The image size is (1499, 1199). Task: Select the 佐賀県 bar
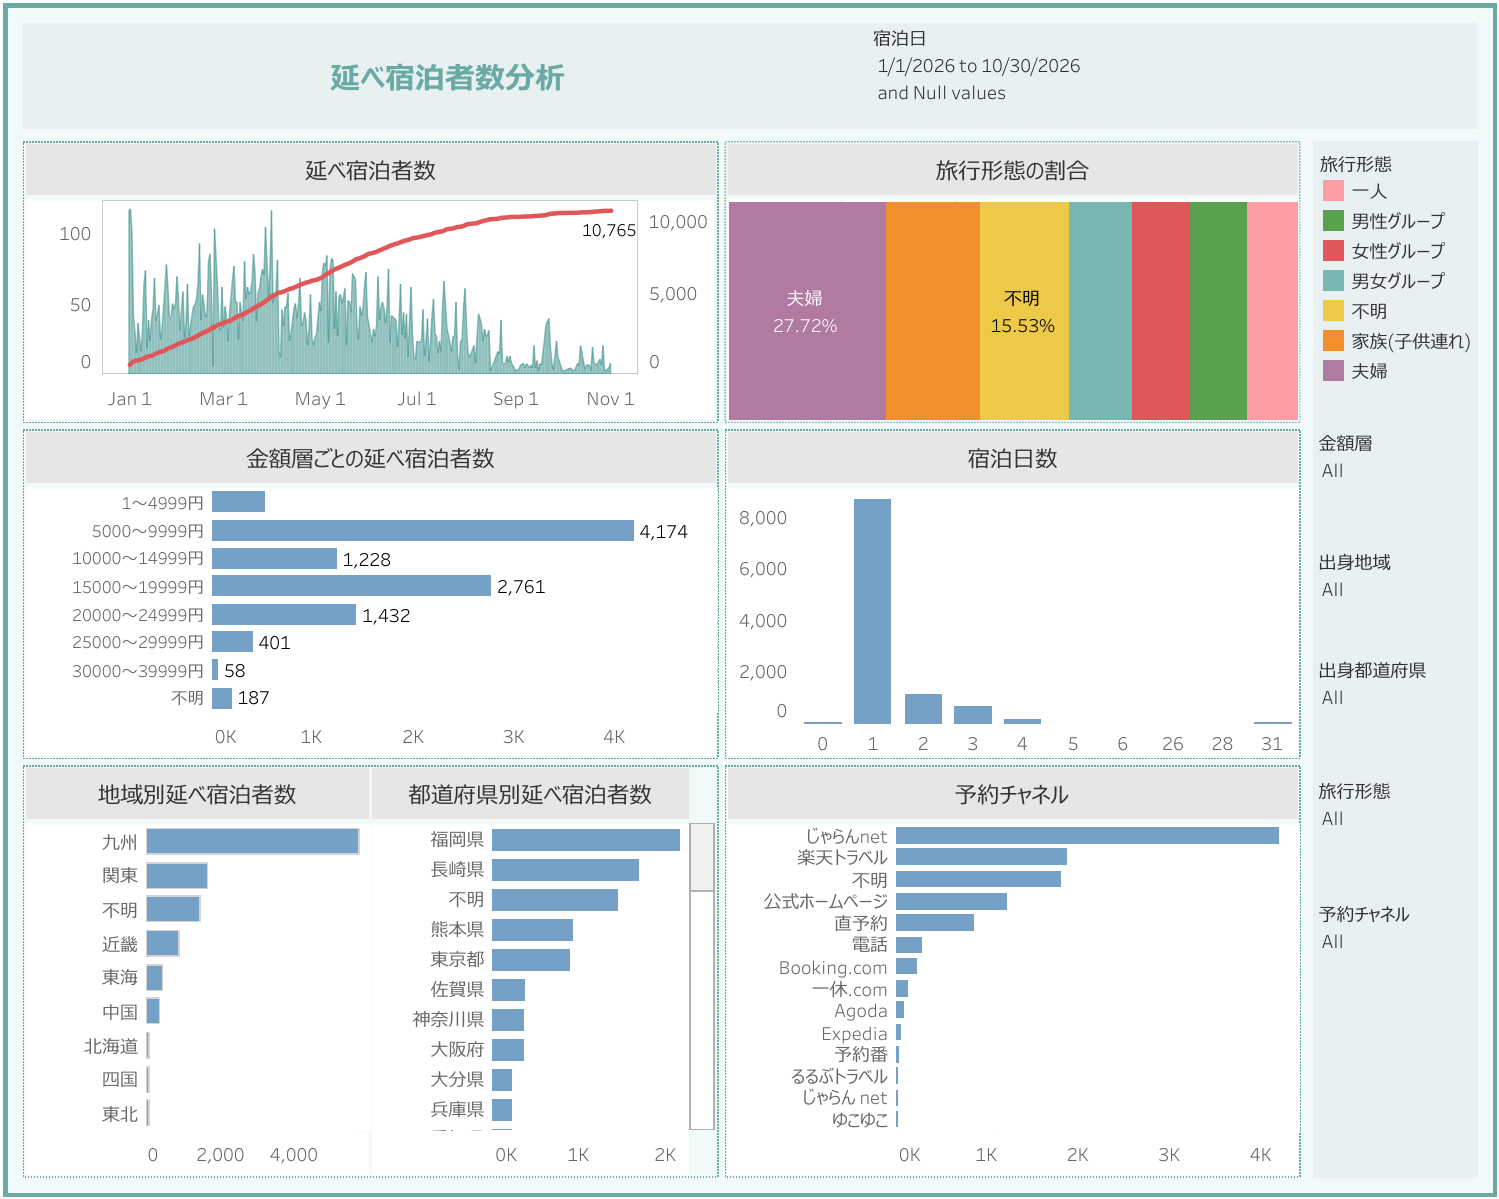tap(508, 990)
